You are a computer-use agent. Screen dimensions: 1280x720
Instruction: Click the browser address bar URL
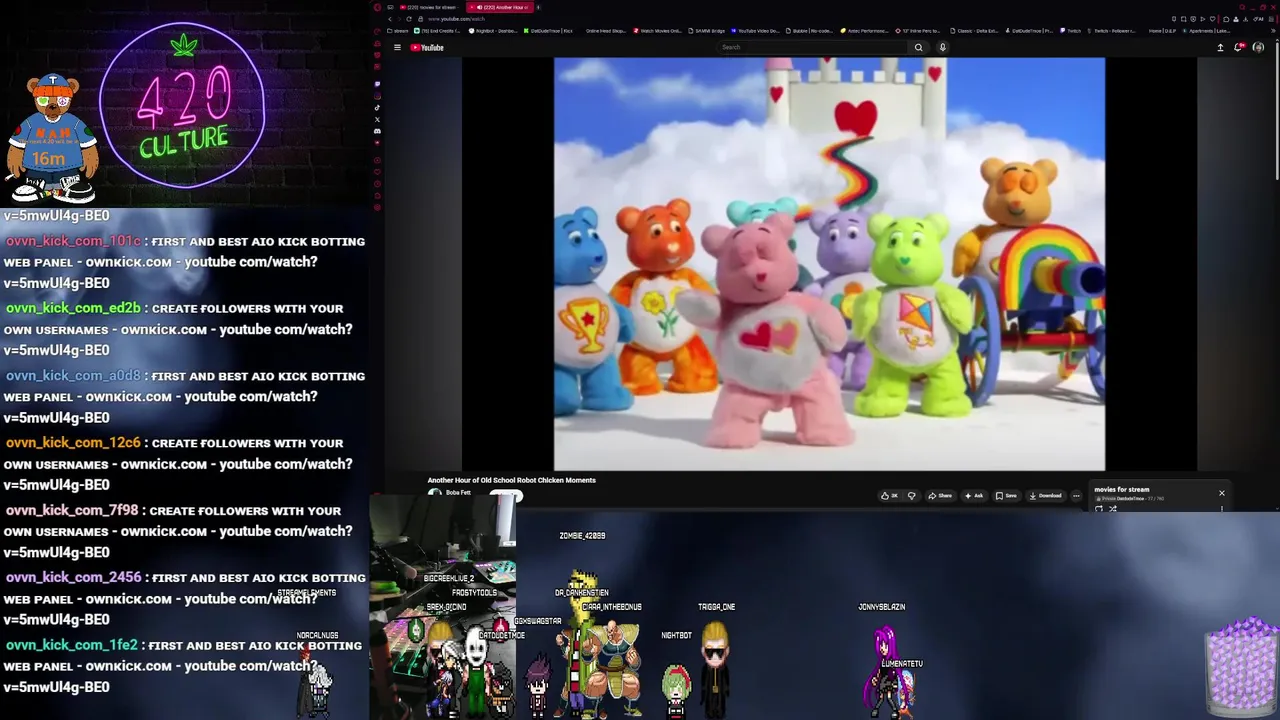457,19
